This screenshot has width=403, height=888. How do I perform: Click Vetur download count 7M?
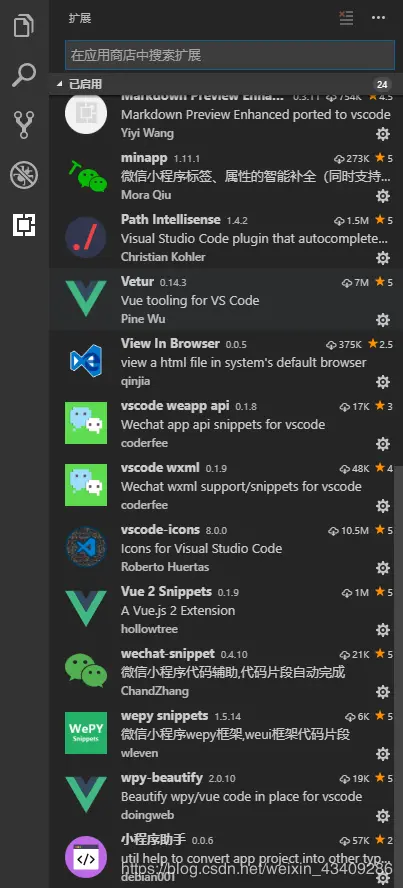click(x=355, y=282)
